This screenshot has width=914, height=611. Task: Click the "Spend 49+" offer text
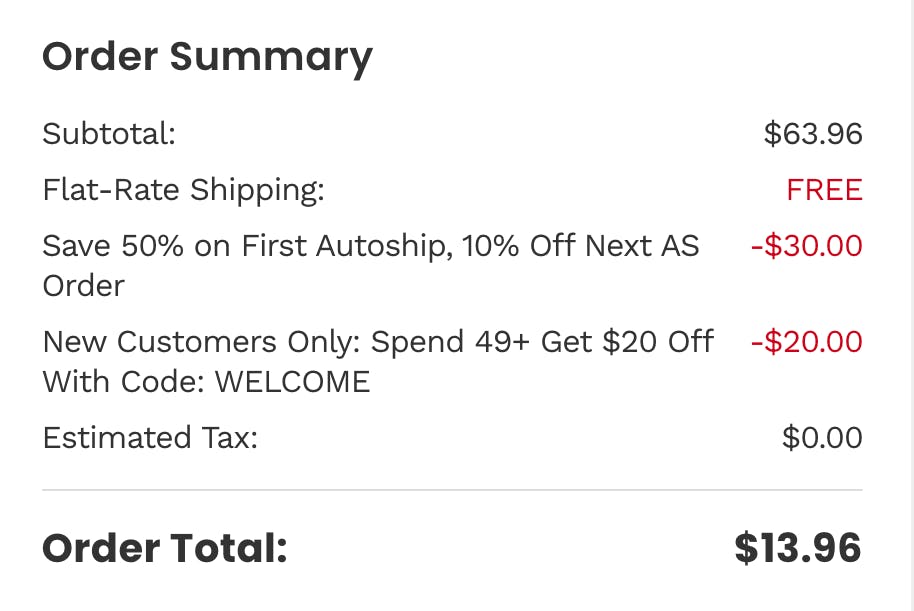pyautogui.click(x=451, y=342)
